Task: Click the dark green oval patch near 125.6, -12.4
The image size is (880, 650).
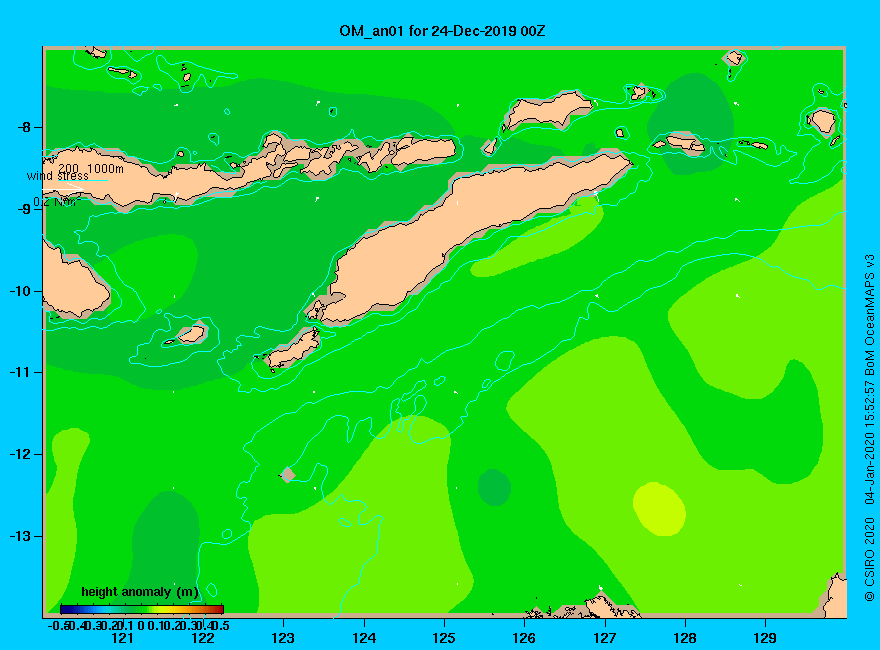Action: [494, 487]
